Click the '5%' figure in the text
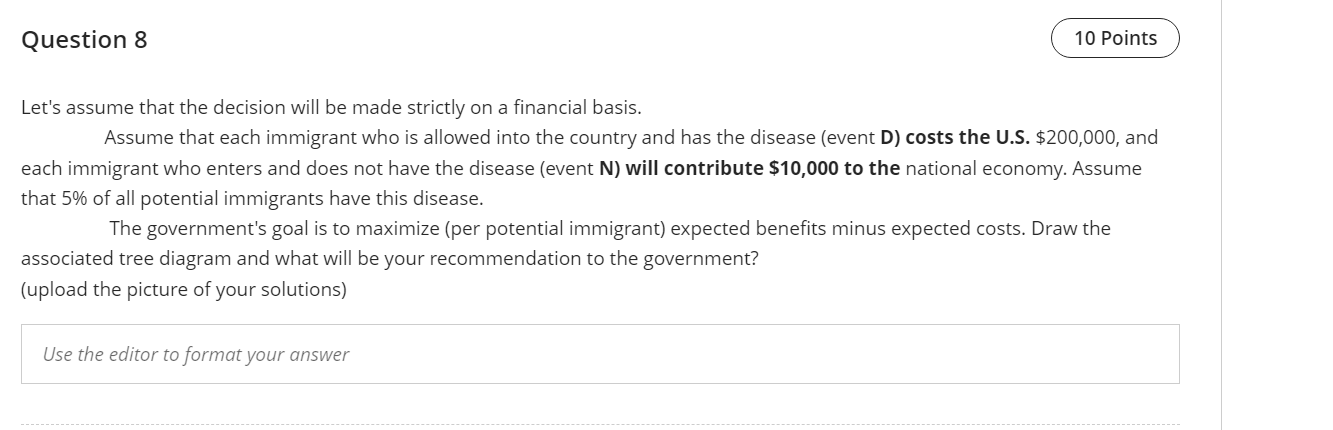Screen dimensions: 1333x430 pos(74,198)
